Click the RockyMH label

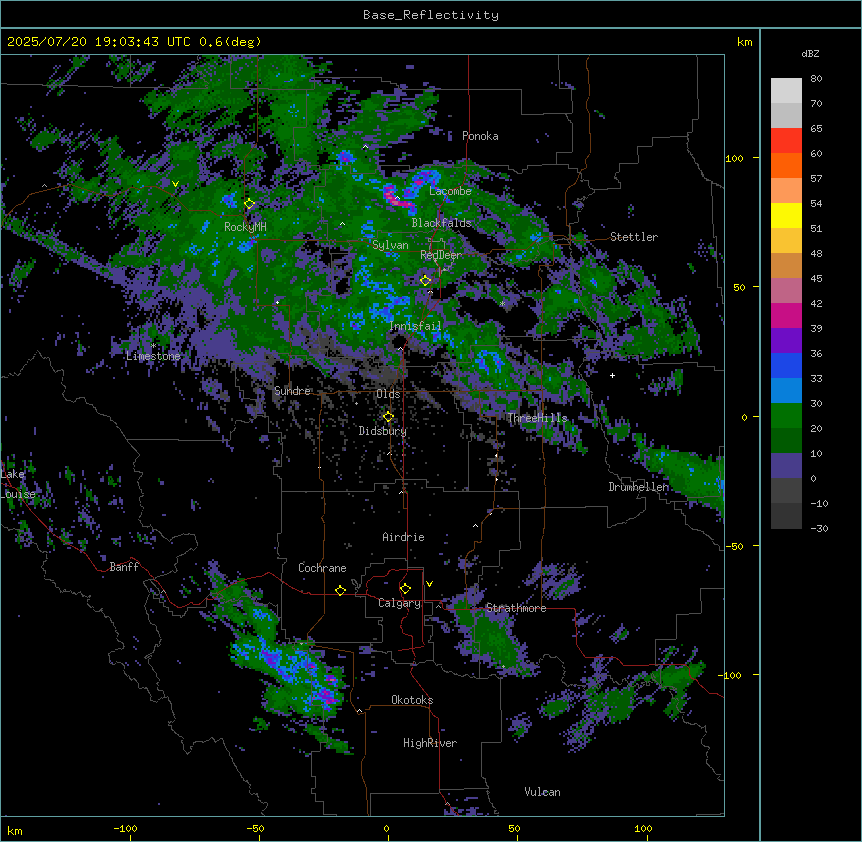pos(245,227)
